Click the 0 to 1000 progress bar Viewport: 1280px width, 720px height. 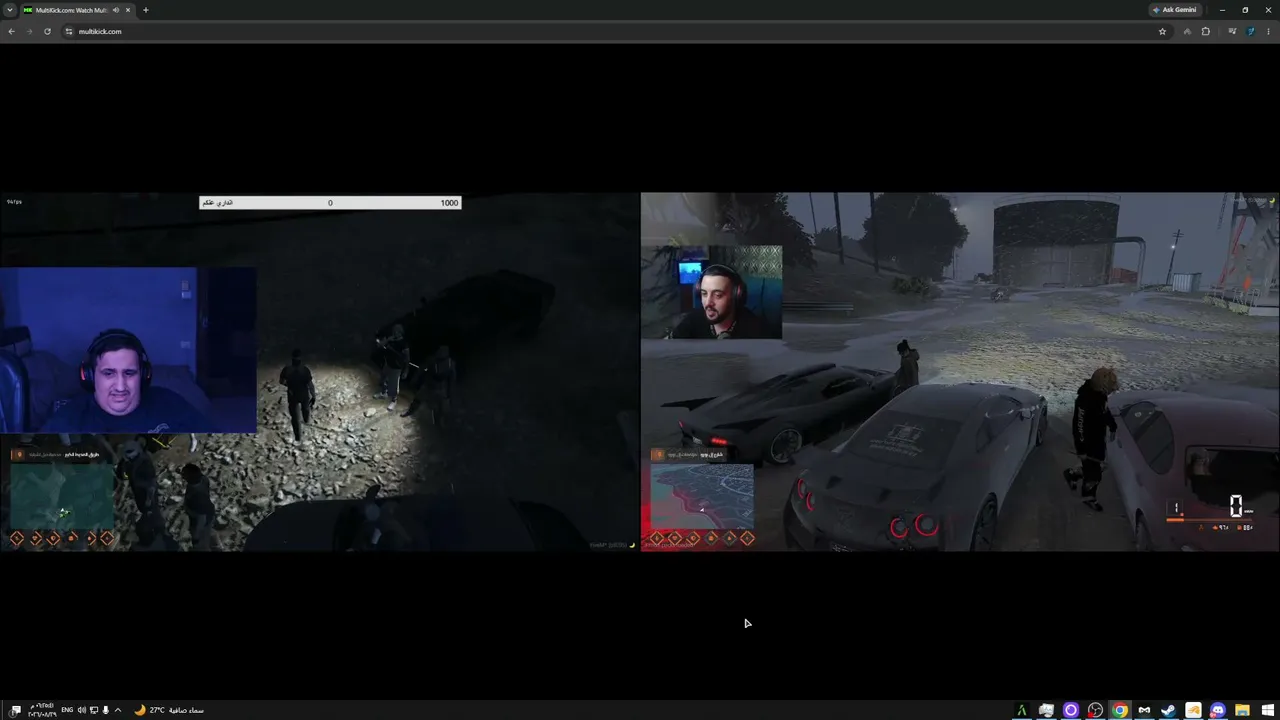click(x=330, y=203)
